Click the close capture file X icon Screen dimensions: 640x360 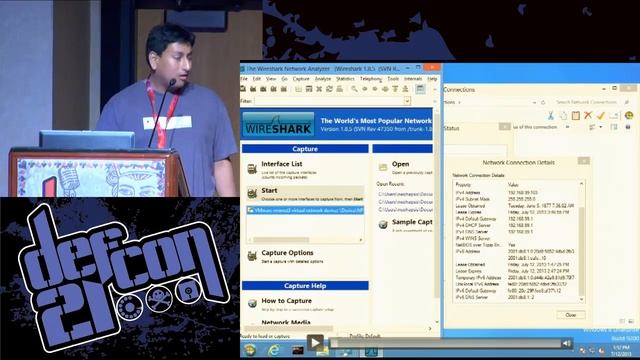click(319, 89)
